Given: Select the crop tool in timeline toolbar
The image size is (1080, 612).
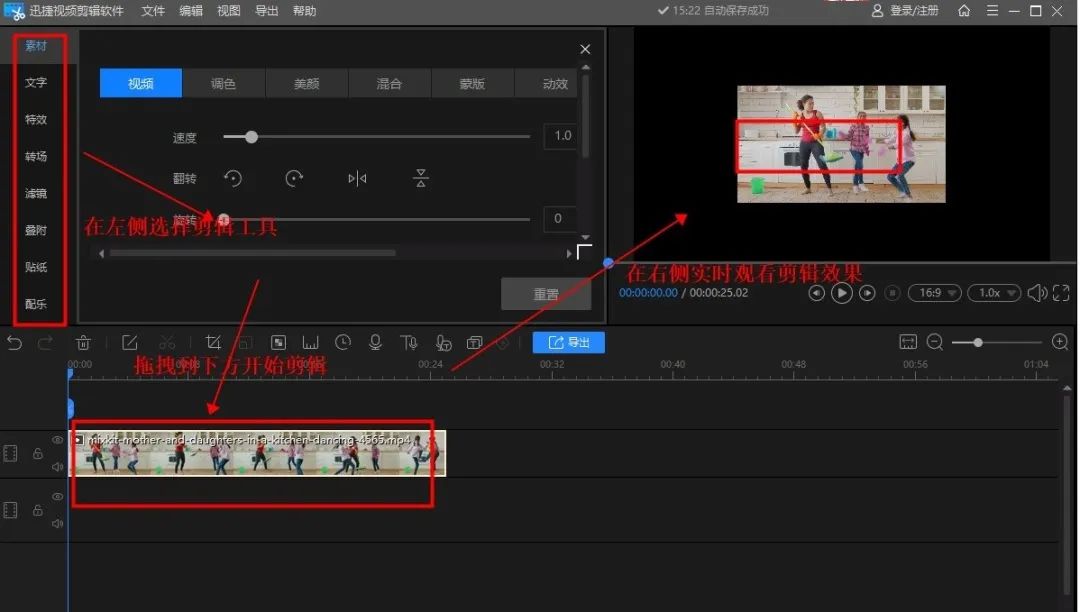Looking at the screenshot, I should [x=213, y=343].
